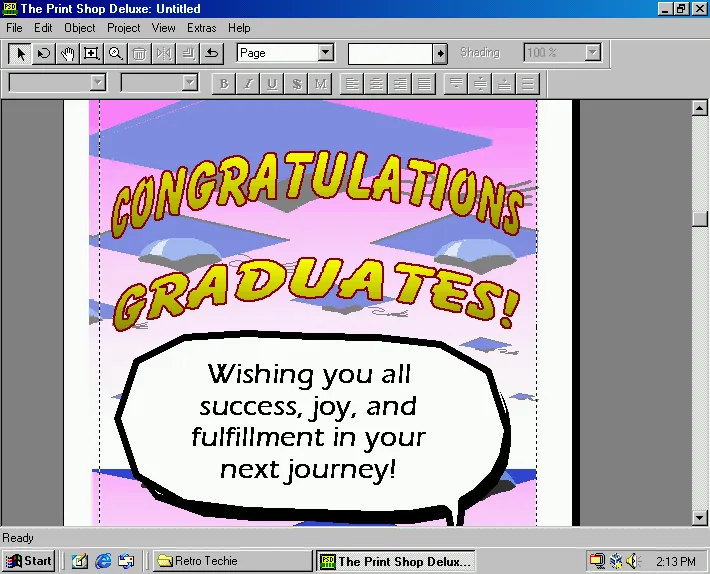Open the color selector arrow button
The image size is (710, 574).
440,54
